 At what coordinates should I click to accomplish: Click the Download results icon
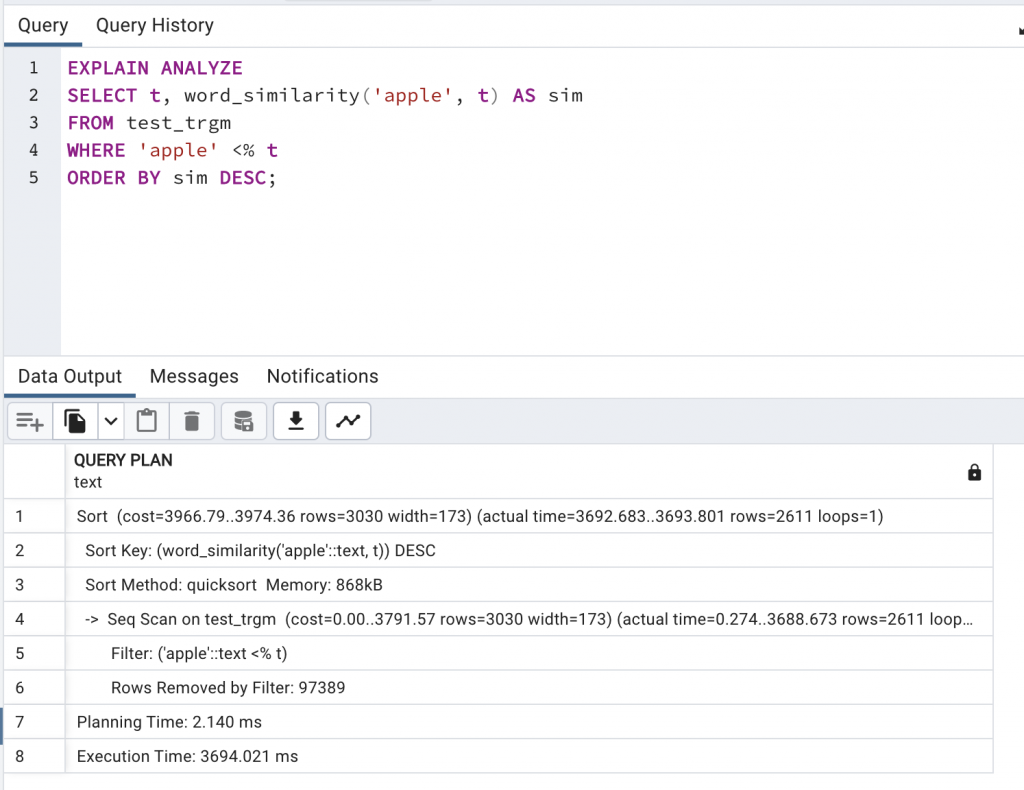click(x=296, y=422)
